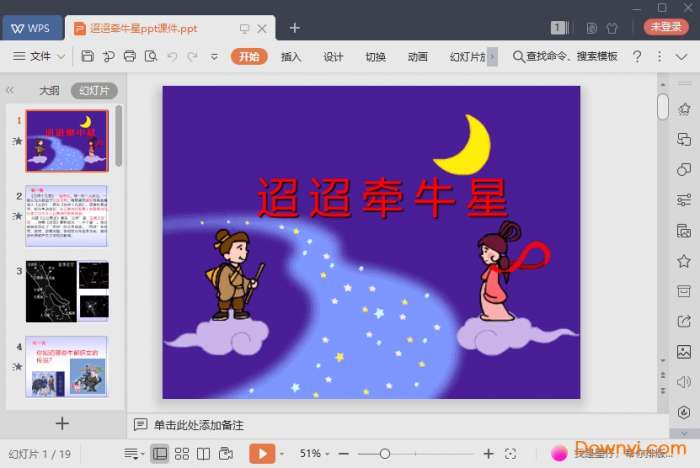The width and height of the screenshot is (700, 468).
Task: Click the skin shirt icon in title bar
Action: (x=612, y=28)
